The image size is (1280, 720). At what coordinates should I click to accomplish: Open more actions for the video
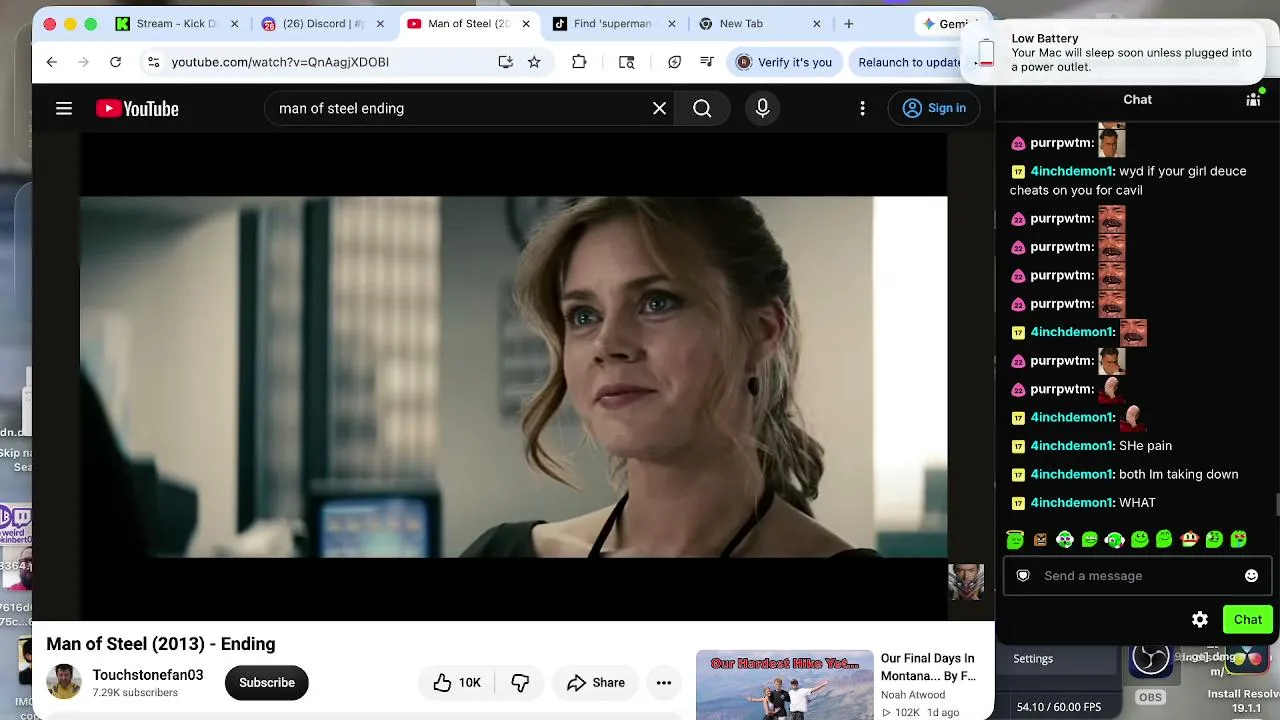[664, 683]
